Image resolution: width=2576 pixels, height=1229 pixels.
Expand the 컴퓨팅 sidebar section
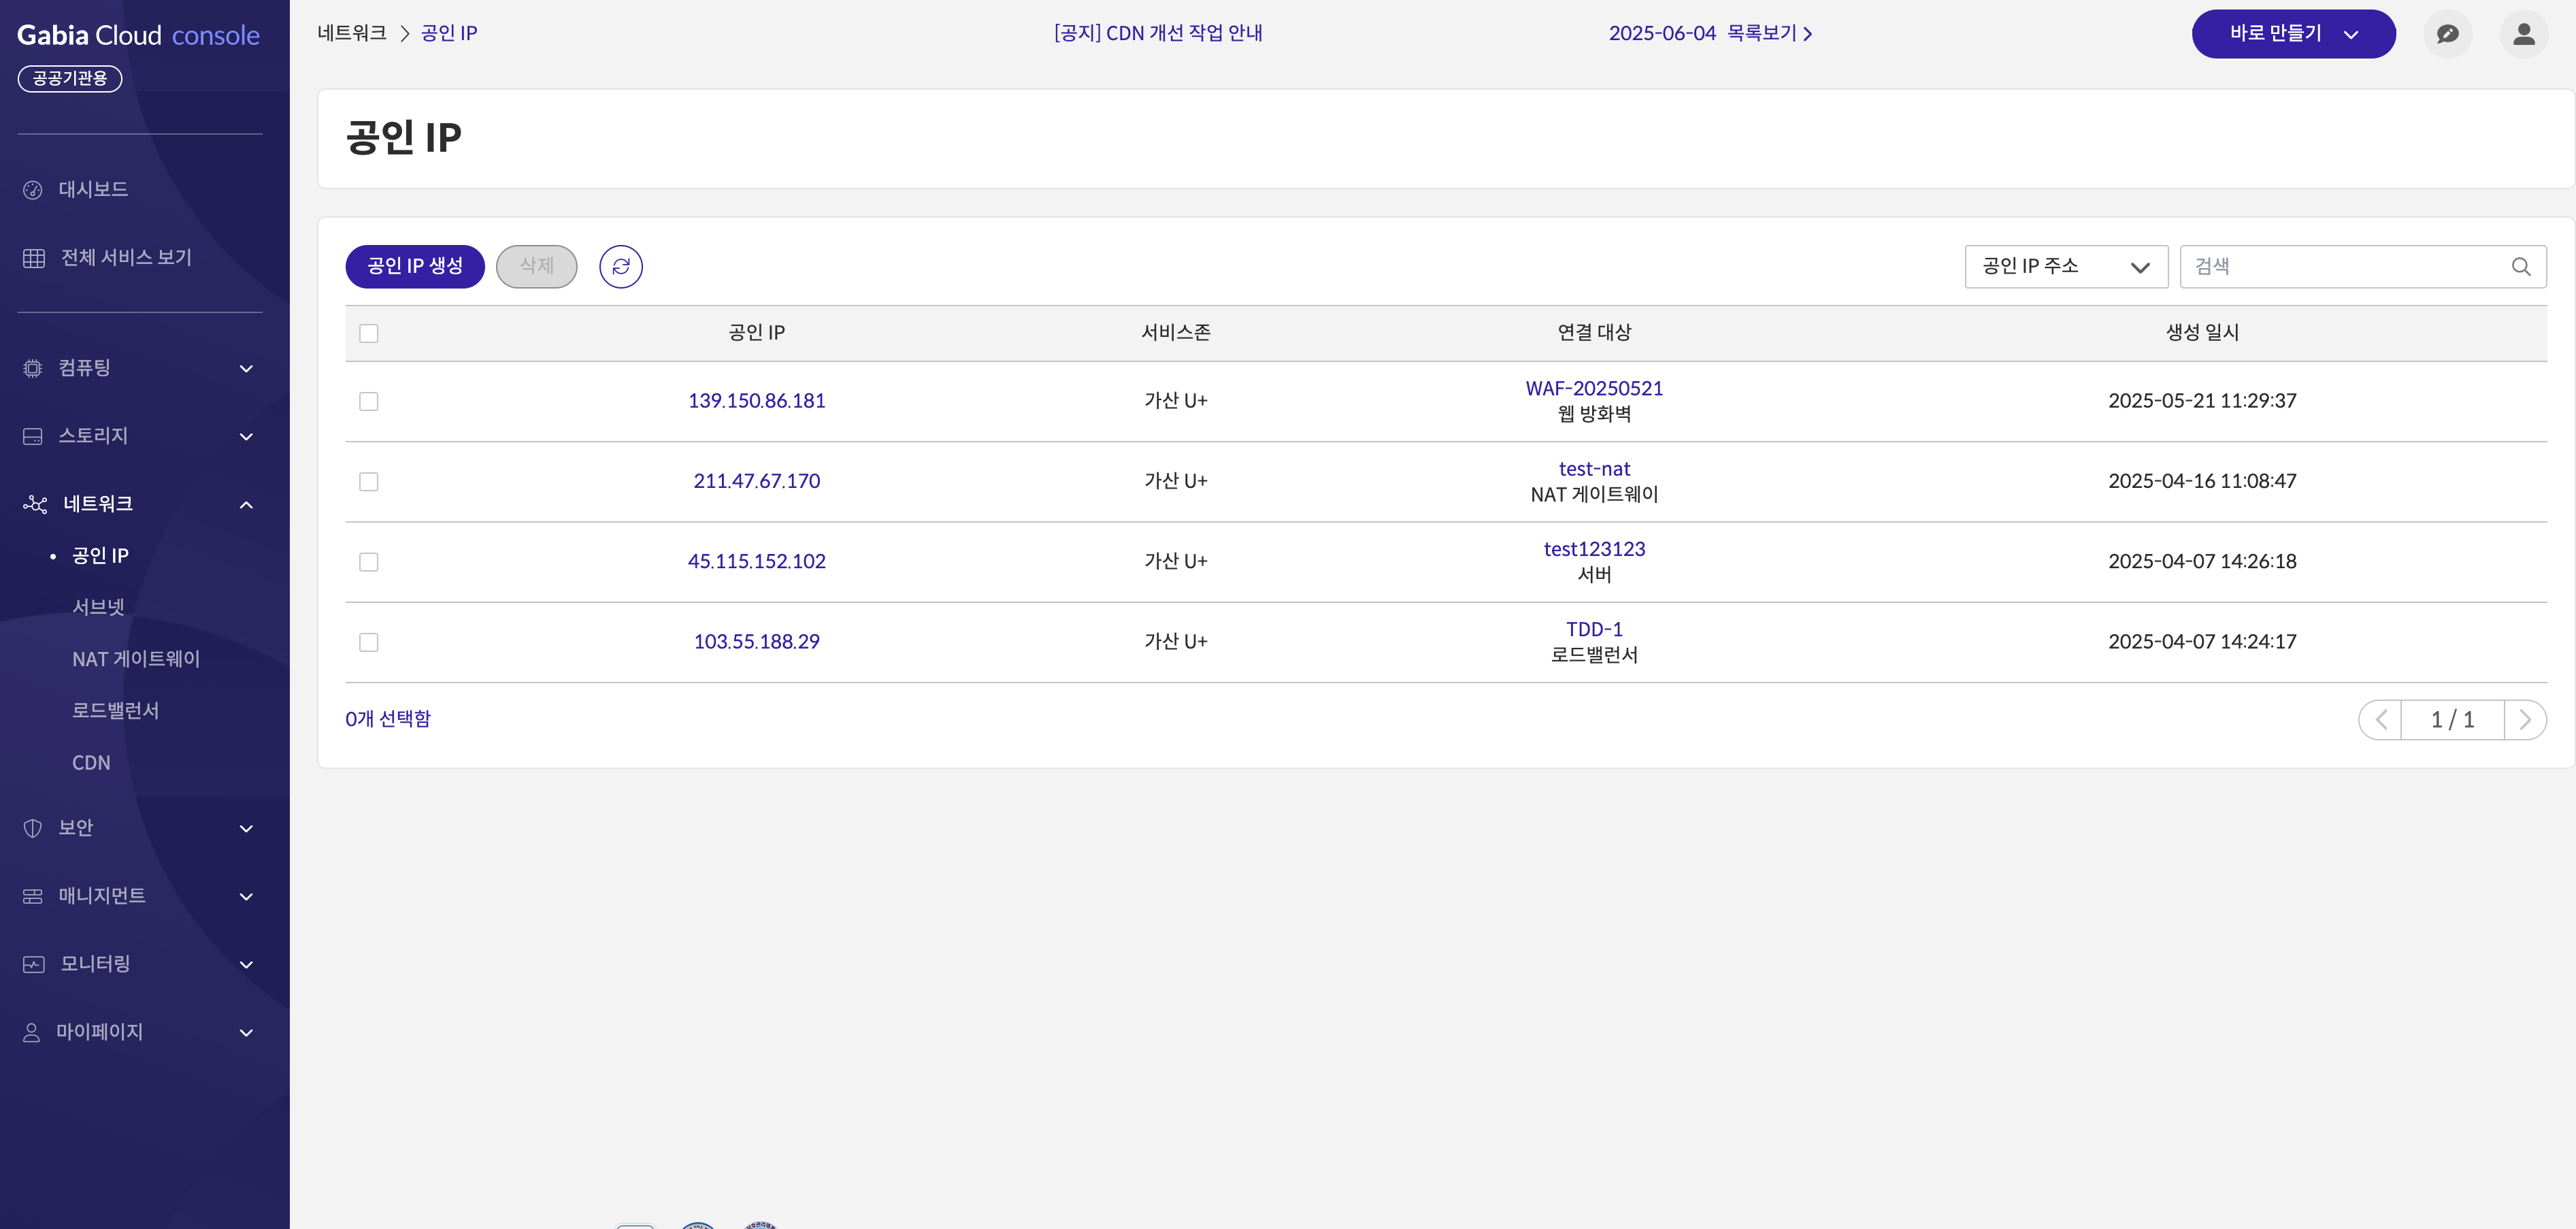tap(140, 368)
